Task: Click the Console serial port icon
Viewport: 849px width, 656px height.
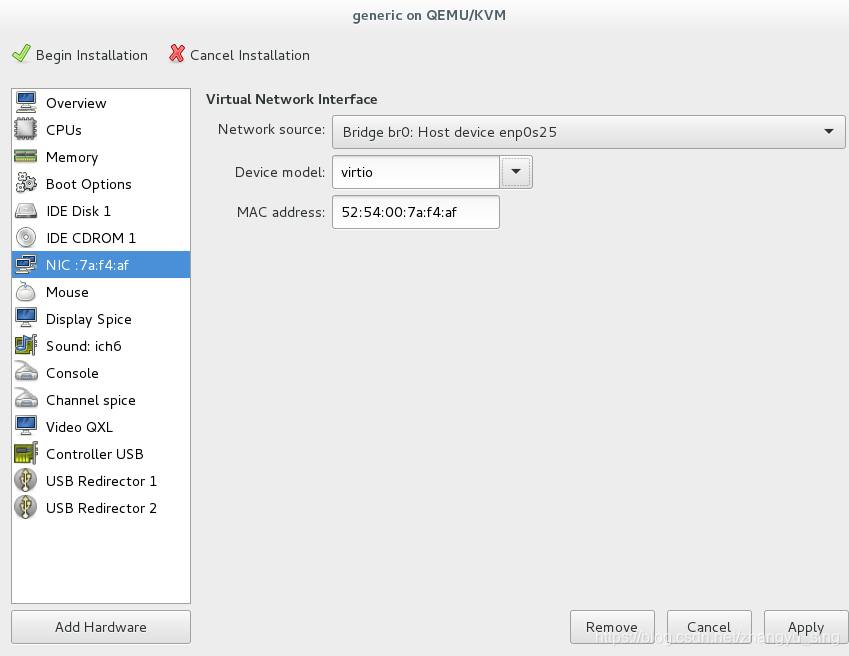Action: coord(26,372)
